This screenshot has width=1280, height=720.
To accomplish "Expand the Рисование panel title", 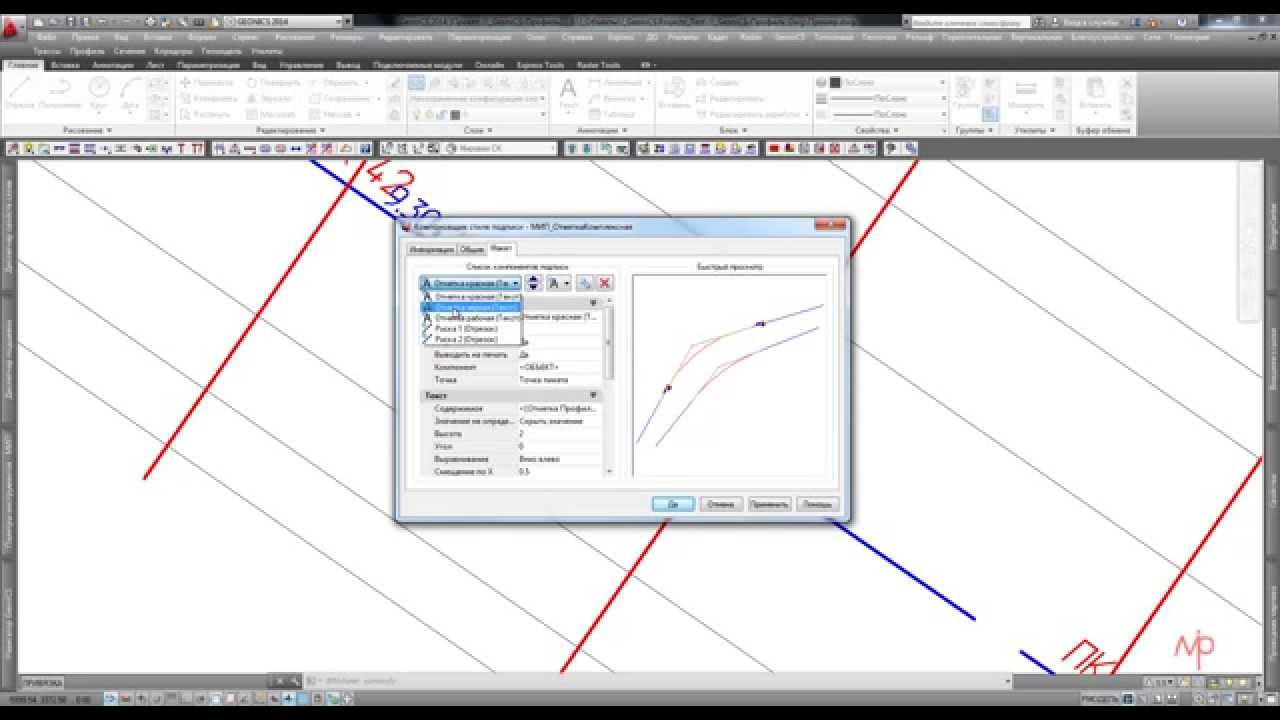I will coord(87,130).
